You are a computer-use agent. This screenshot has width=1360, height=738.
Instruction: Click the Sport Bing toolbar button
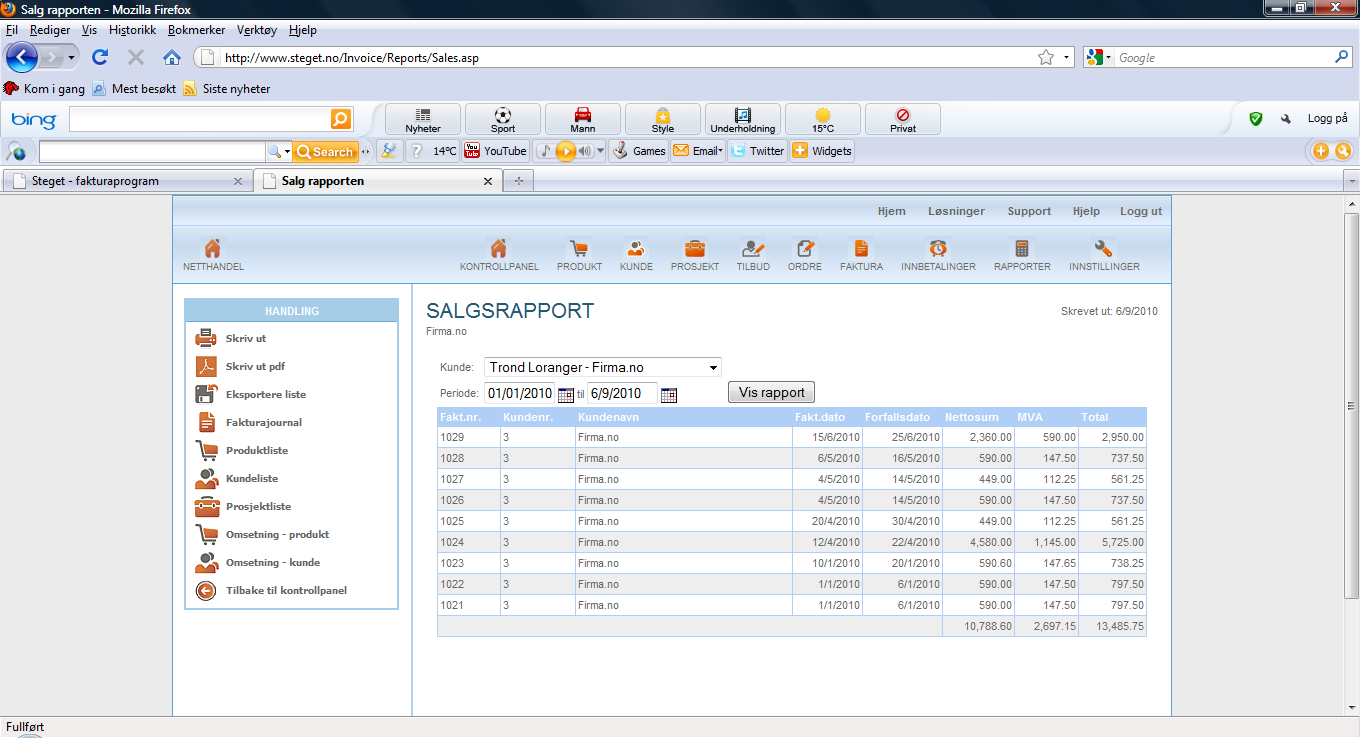(503, 120)
